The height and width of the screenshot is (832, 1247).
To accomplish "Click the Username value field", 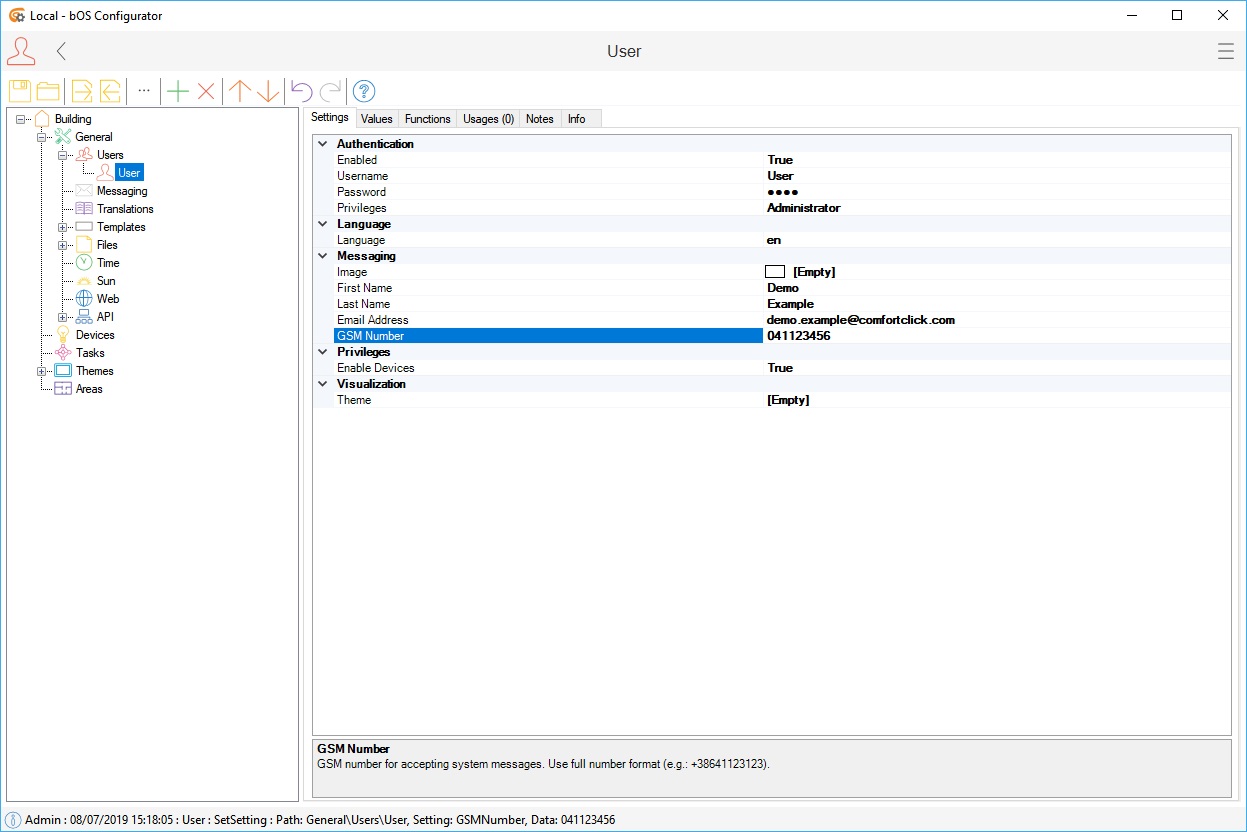I will point(997,176).
